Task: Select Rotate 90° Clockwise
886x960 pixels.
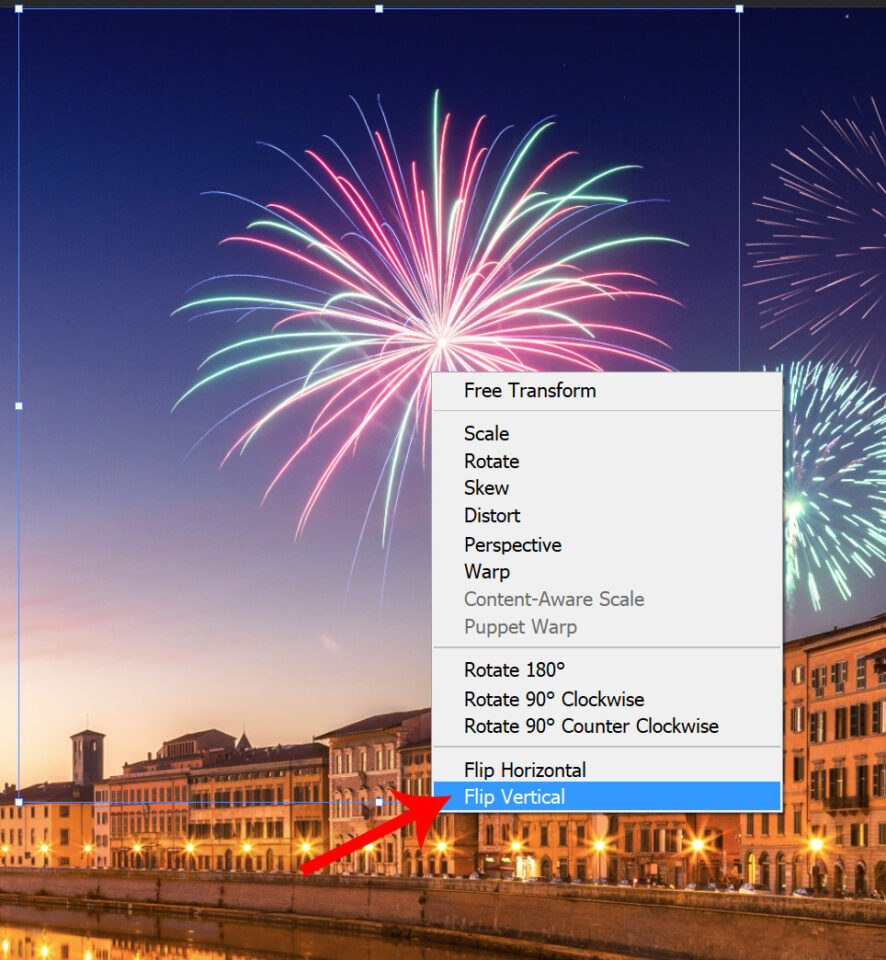Action: 553,699
